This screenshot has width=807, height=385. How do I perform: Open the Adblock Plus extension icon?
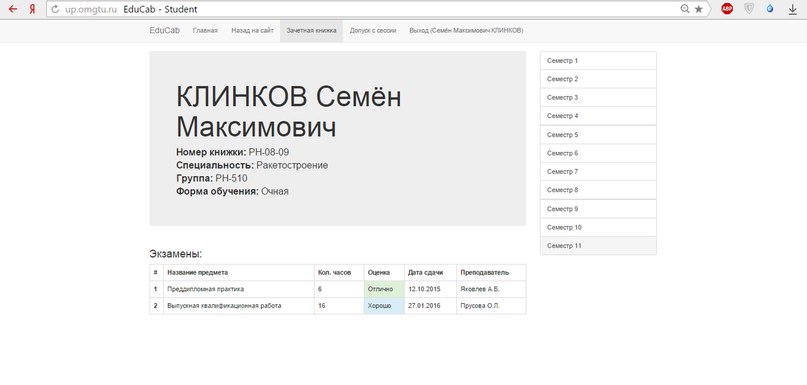coord(727,9)
